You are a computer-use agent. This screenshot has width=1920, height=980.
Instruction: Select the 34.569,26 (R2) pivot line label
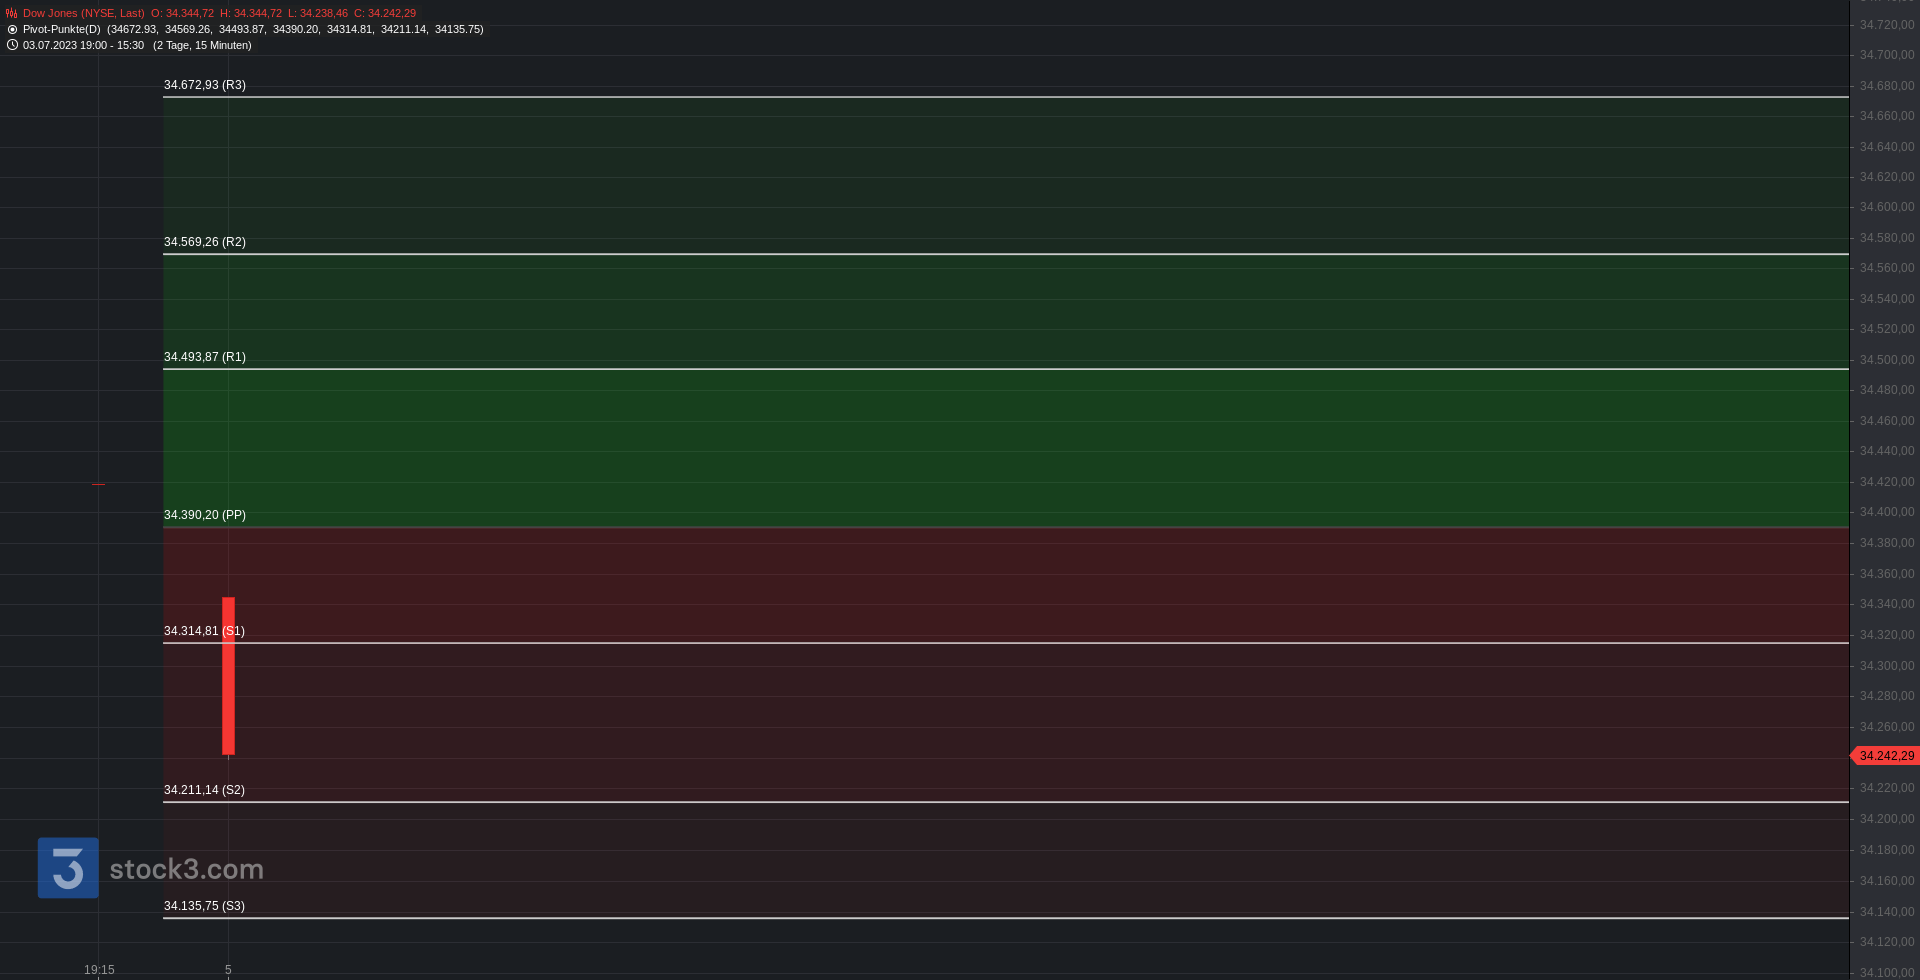point(205,243)
